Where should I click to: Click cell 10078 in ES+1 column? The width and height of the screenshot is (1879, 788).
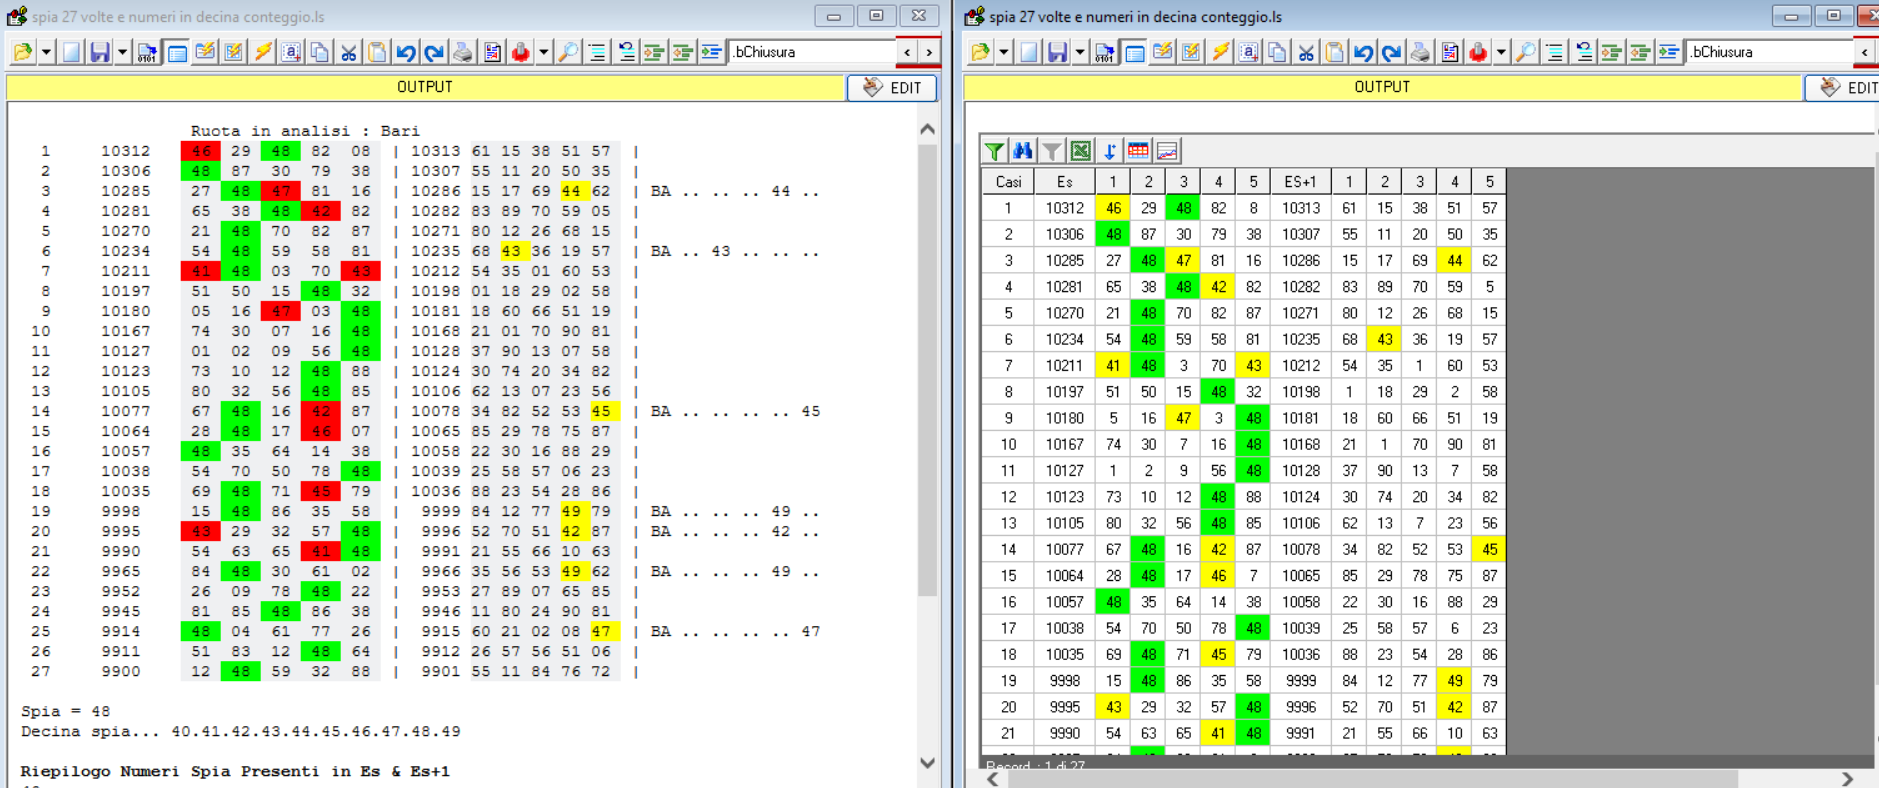(x=1300, y=549)
